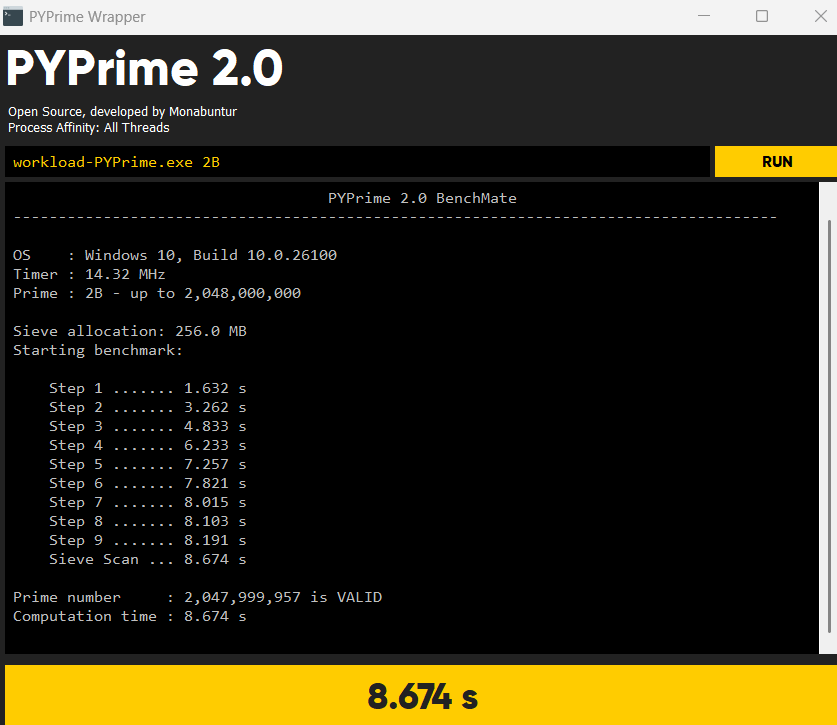Click the 'PYPrime Wrapper' window title text

tap(87, 17)
